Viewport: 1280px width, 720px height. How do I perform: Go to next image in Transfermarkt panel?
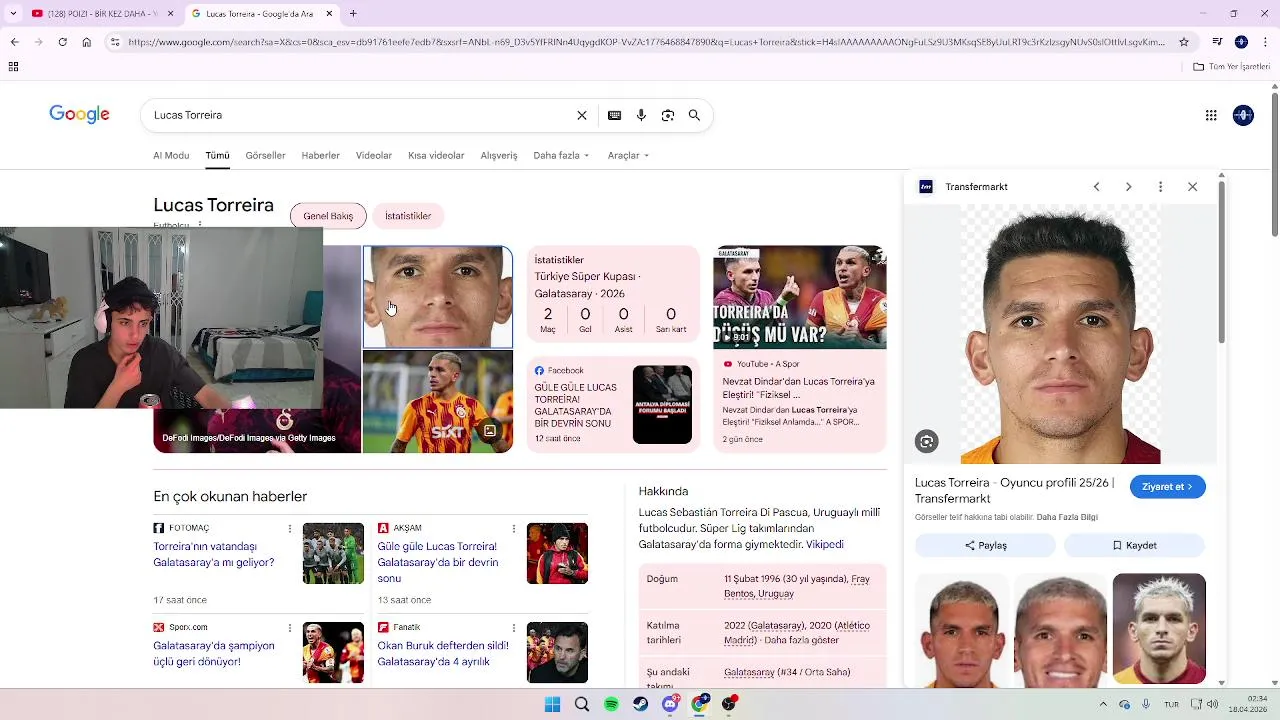click(1128, 187)
